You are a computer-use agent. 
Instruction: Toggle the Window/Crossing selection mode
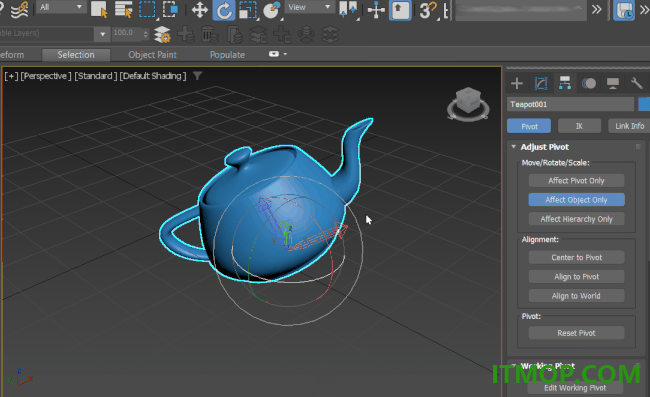coord(171,9)
